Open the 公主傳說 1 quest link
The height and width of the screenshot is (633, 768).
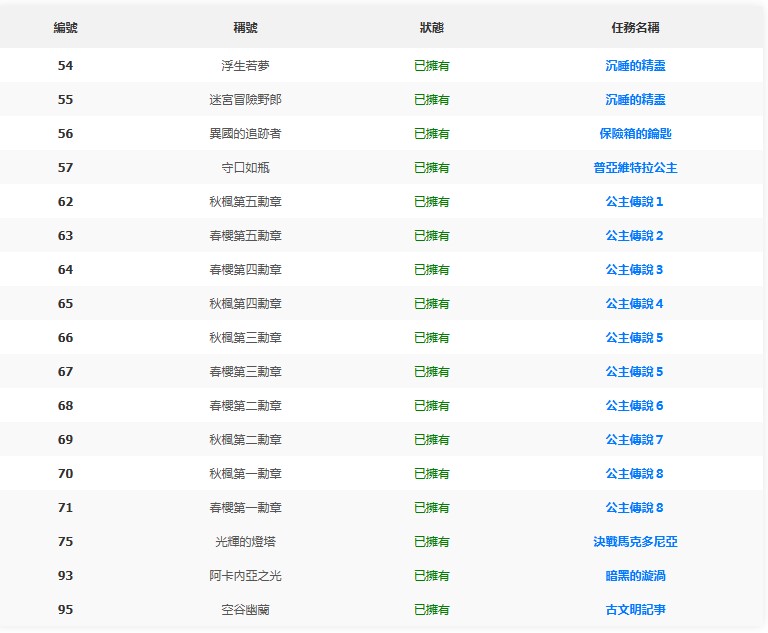click(634, 202)
